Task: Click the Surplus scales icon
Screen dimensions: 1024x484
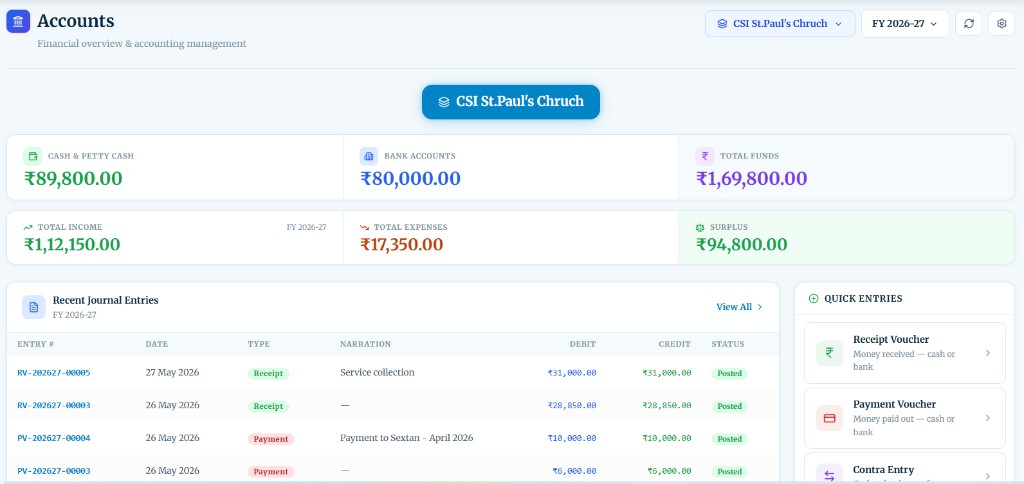Action: (701, 227)
